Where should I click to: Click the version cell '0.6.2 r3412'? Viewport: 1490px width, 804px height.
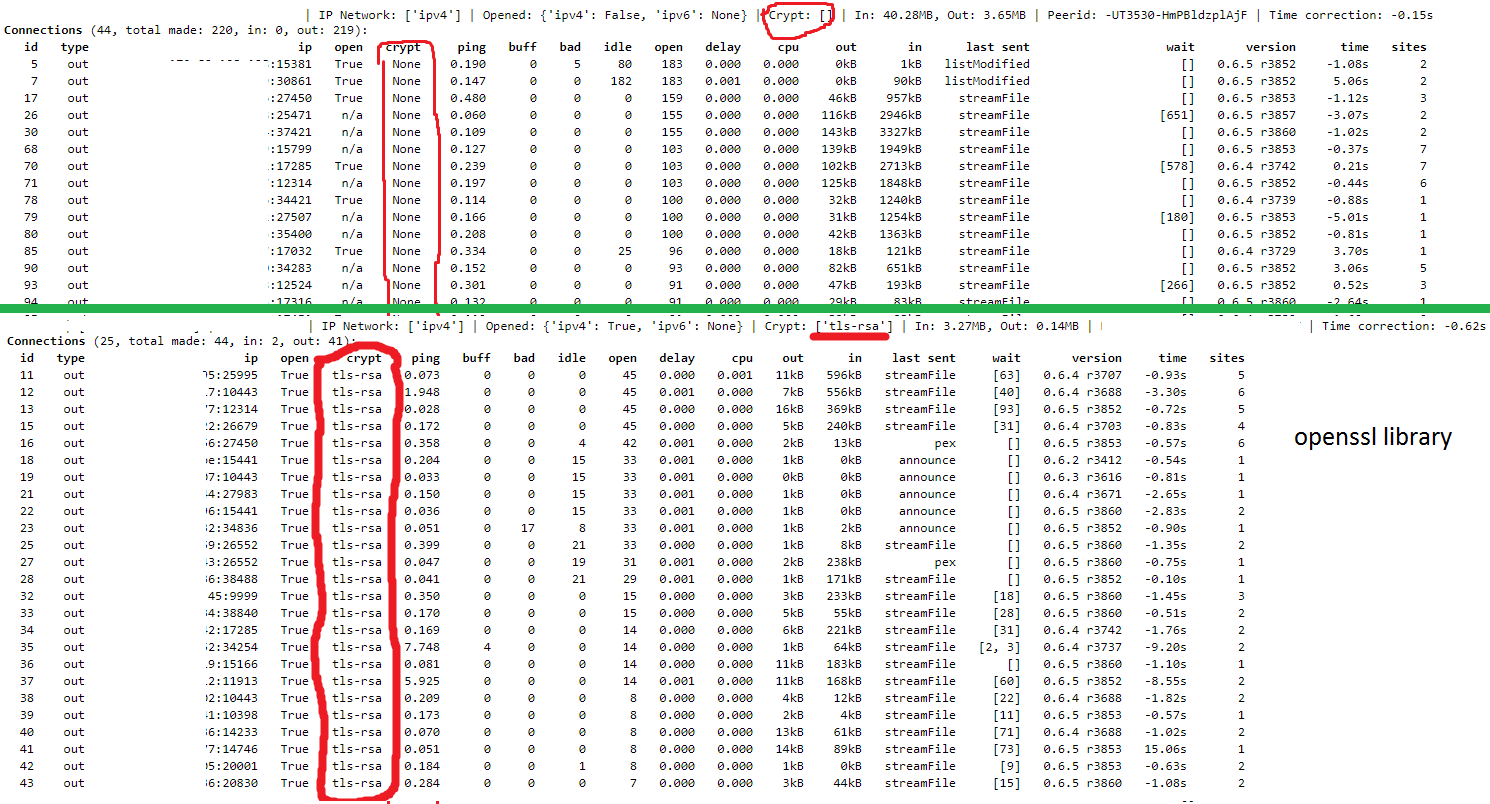pyautogui.click(x=1082, y=460)
